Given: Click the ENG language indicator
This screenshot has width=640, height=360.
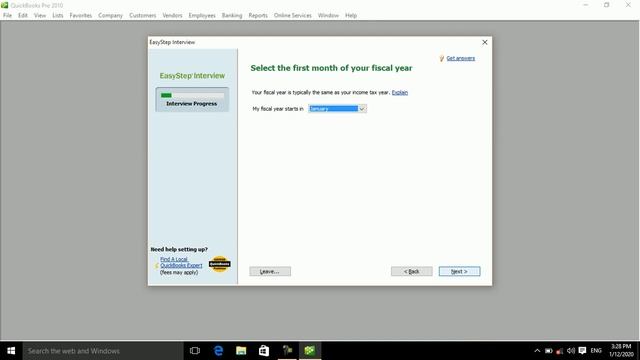Looking at the screenshot, I should point(596,351).
